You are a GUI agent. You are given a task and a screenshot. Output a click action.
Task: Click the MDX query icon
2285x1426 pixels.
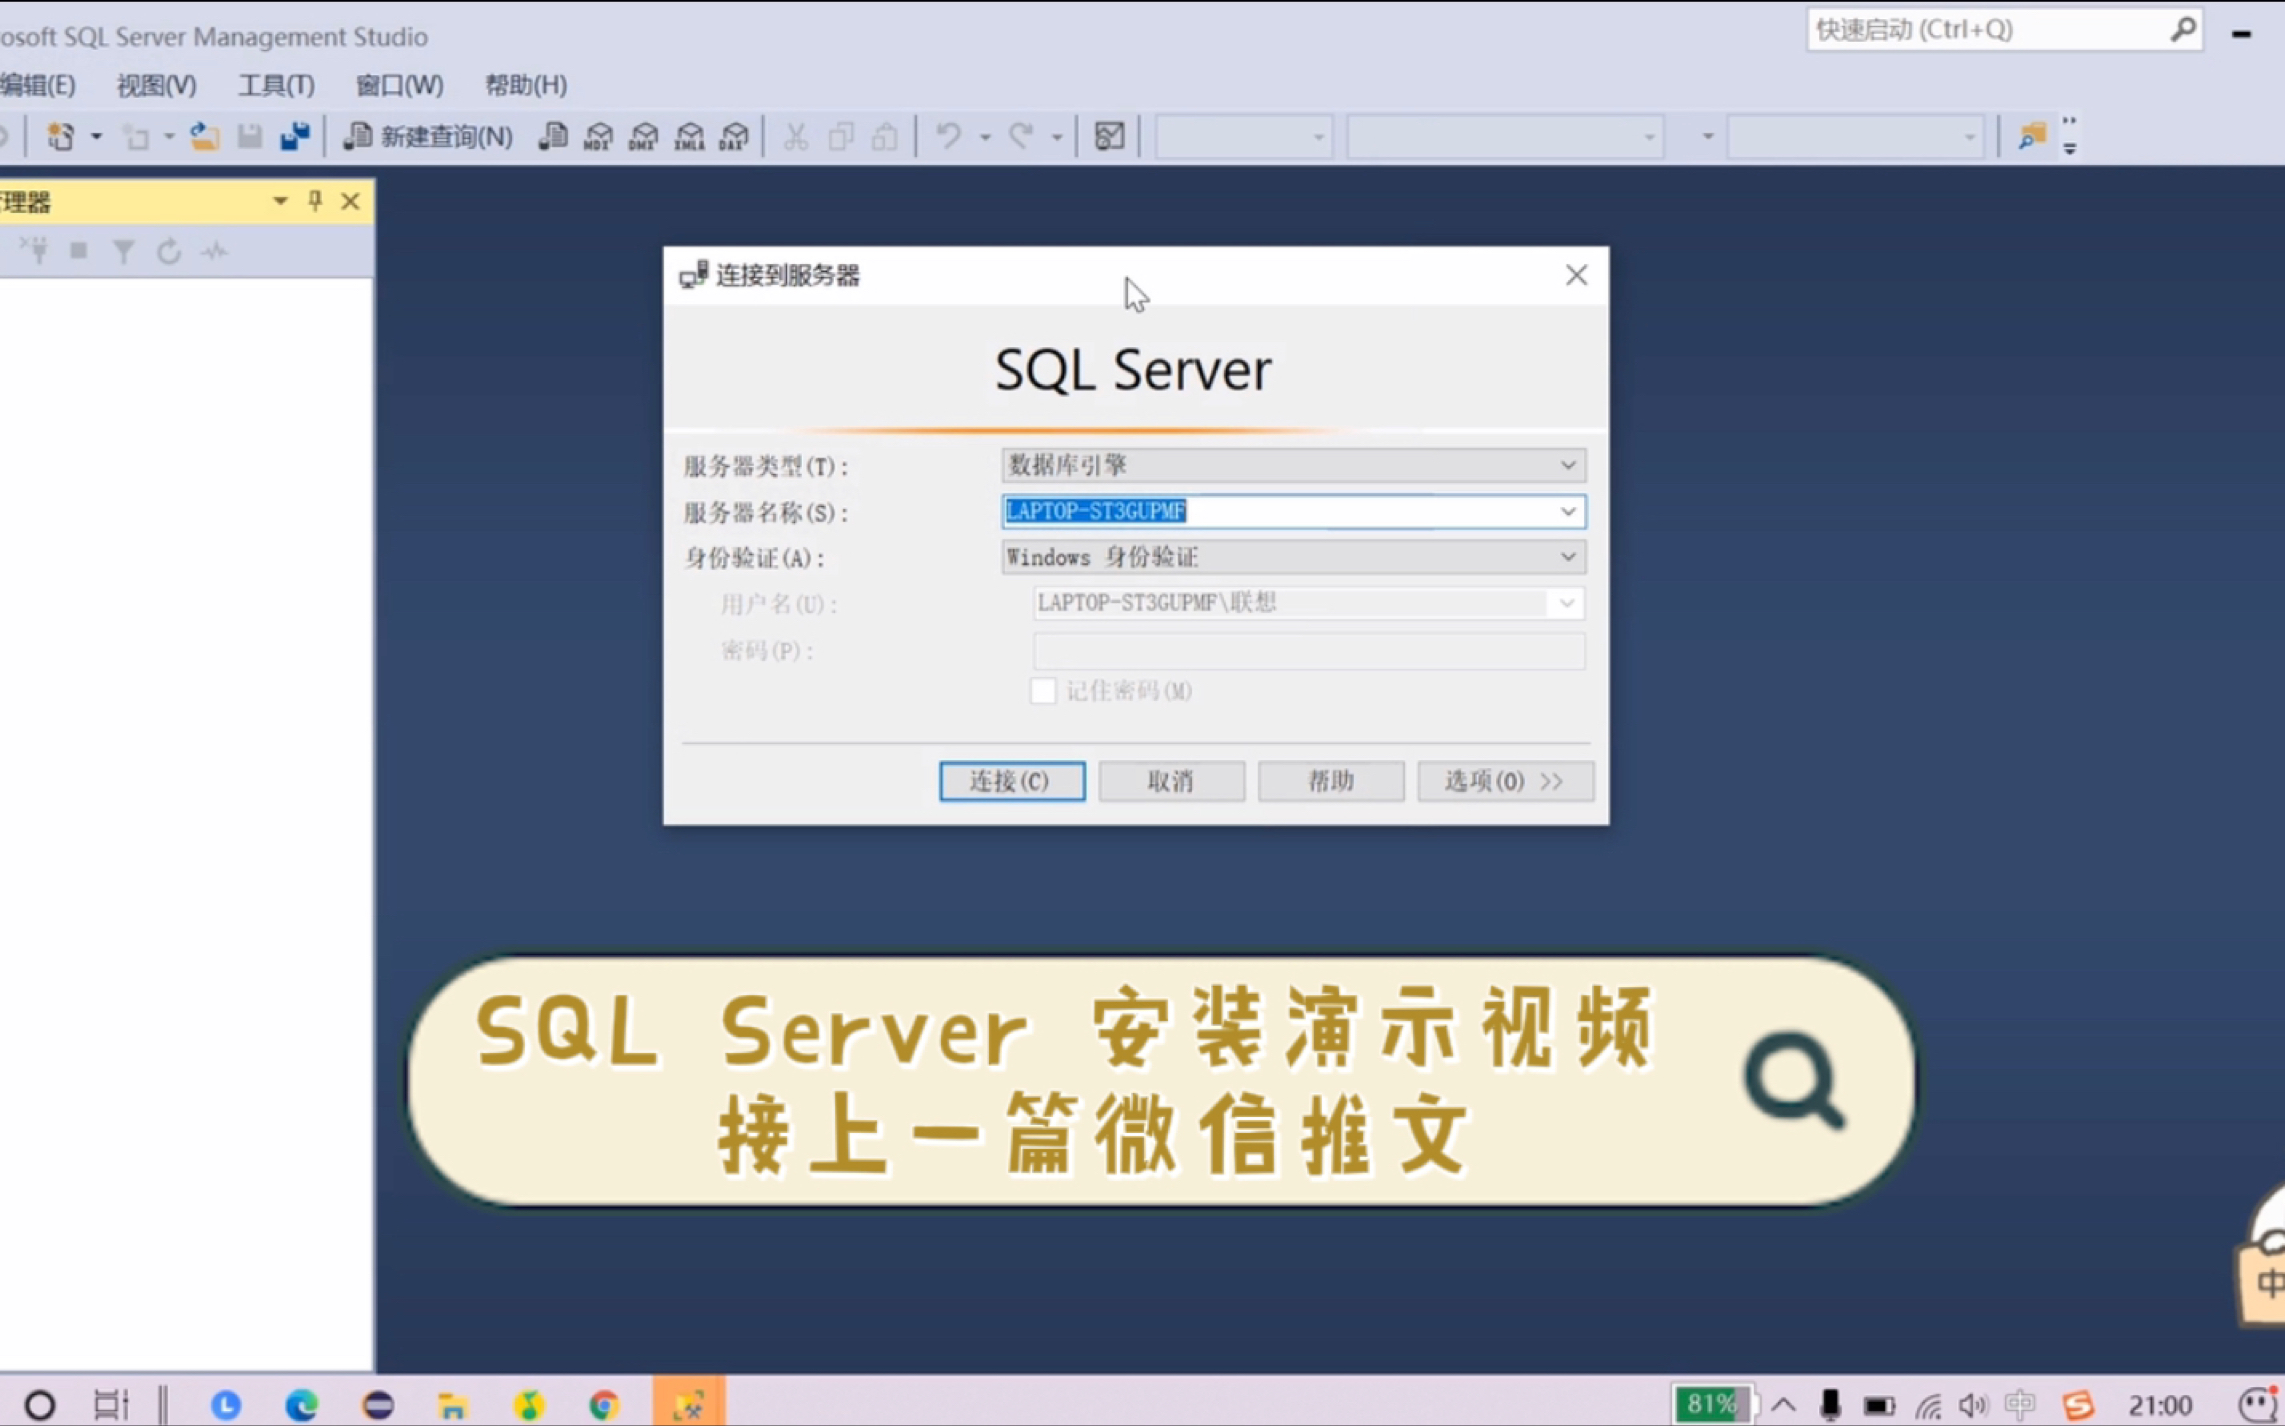click(x=598, y=136)
